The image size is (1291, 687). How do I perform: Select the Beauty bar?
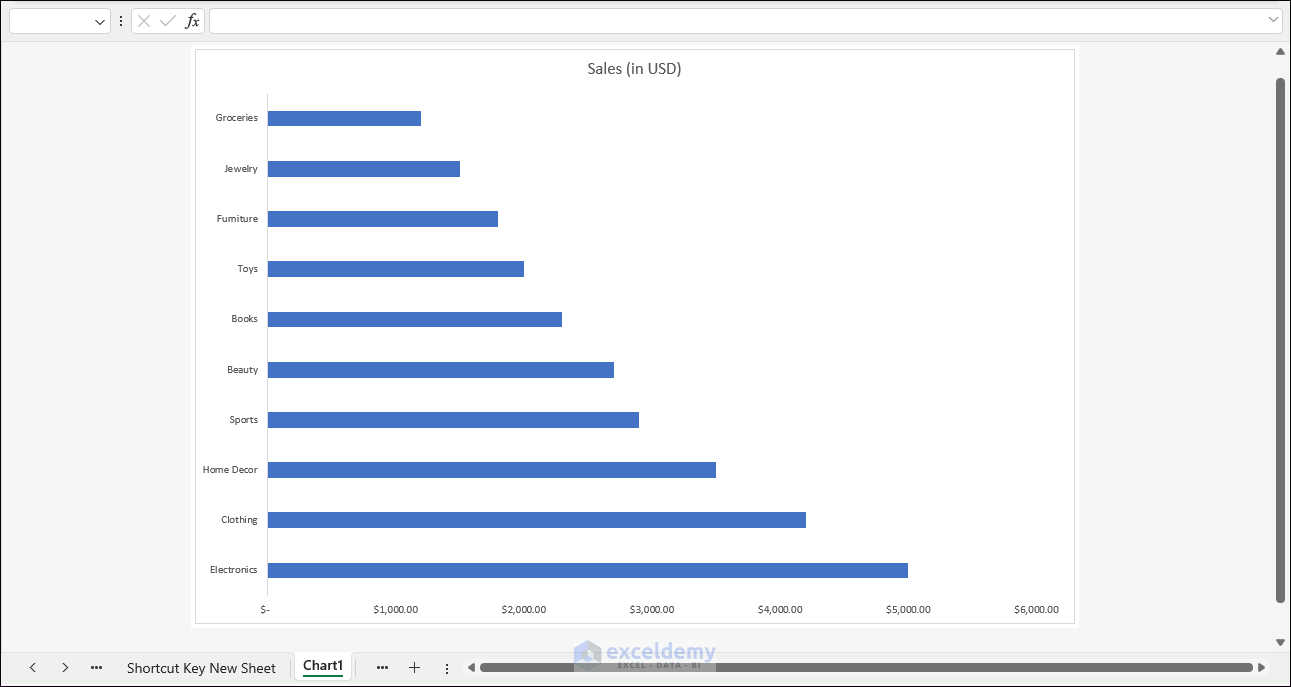click(x=441, y=370)
